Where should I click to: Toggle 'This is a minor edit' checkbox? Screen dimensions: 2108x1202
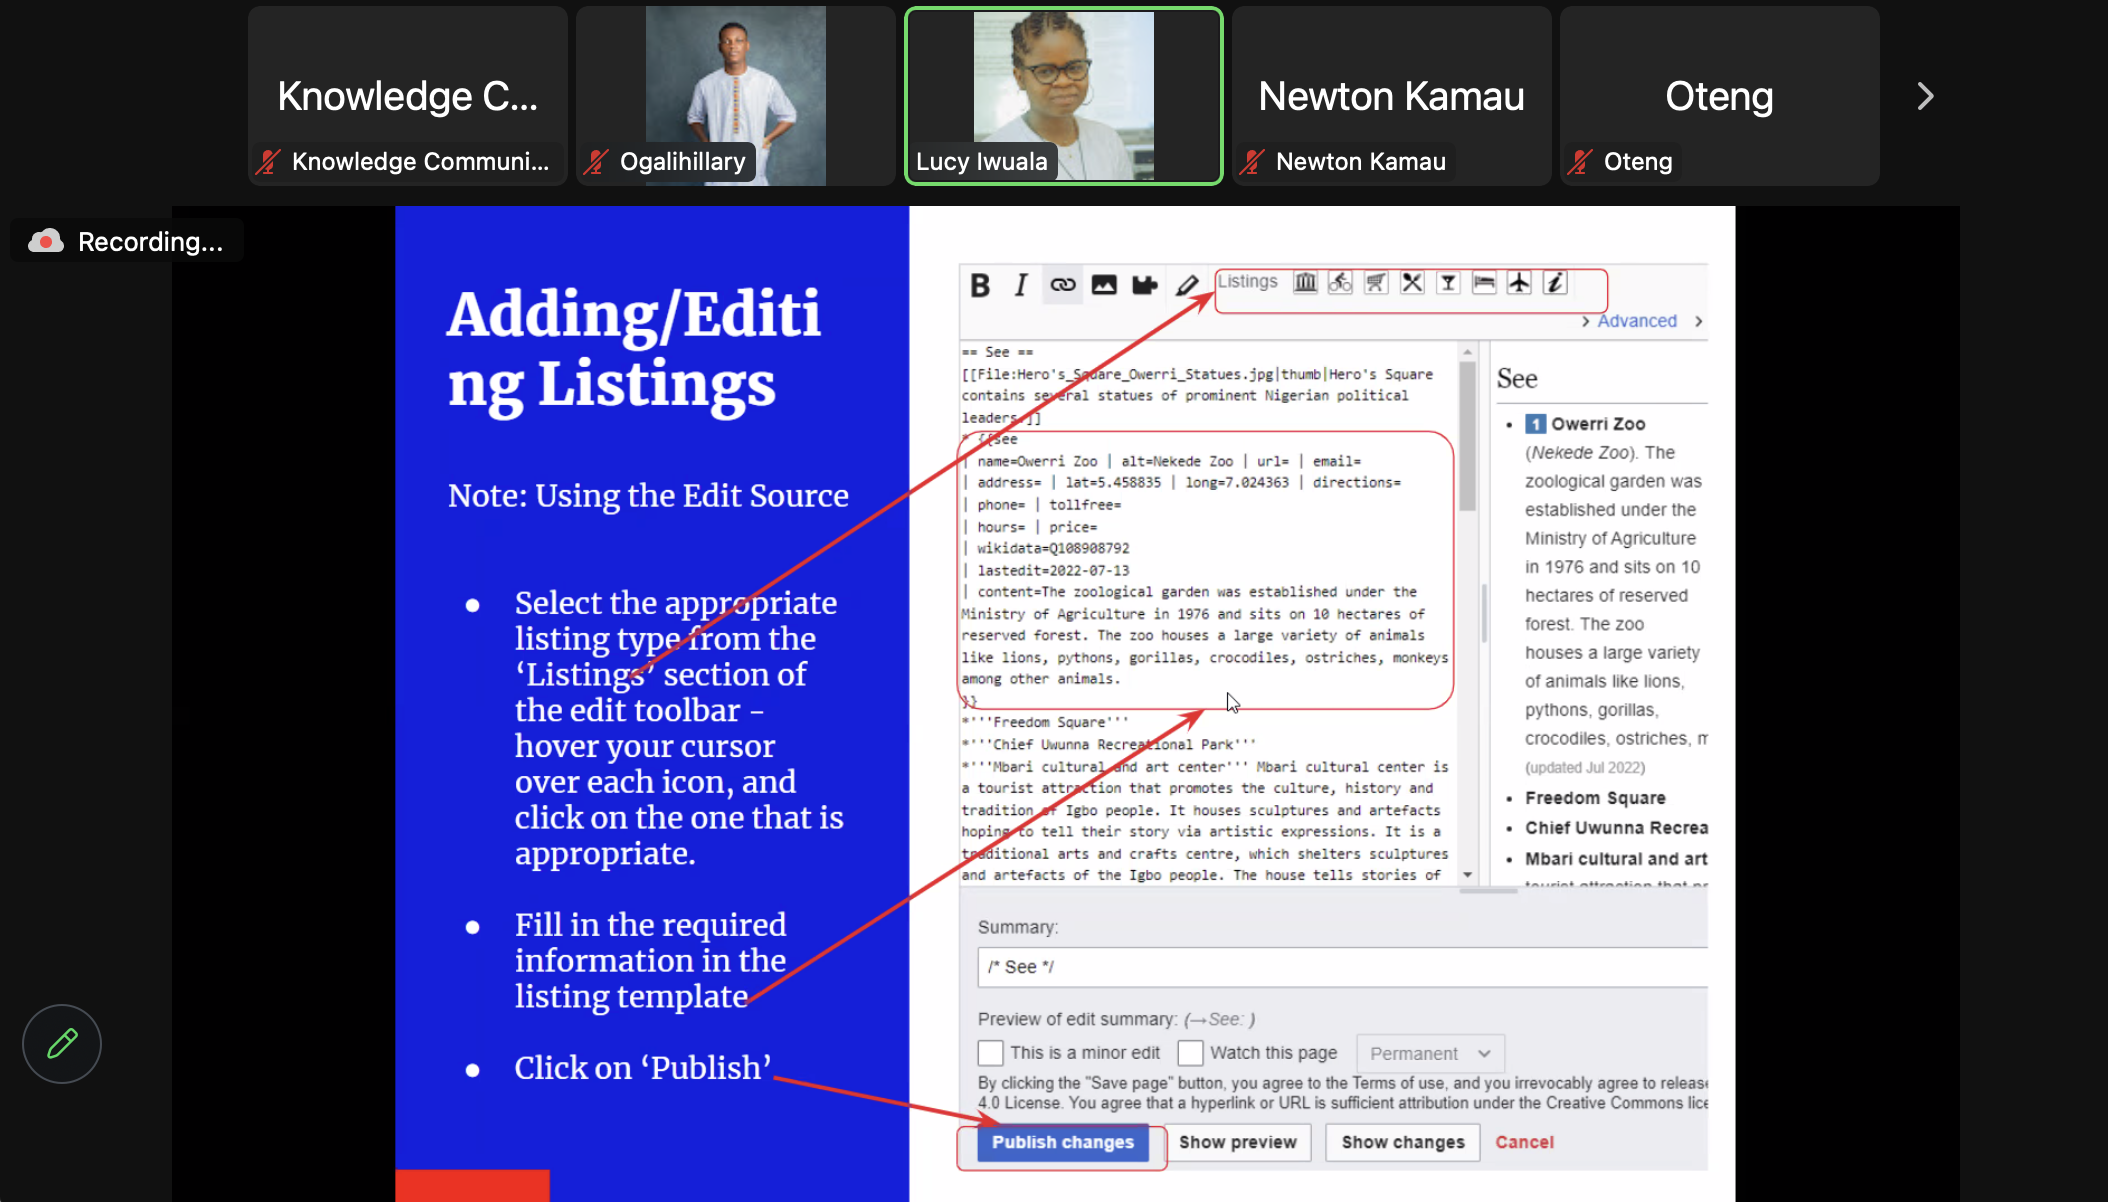pos(990,1053)
